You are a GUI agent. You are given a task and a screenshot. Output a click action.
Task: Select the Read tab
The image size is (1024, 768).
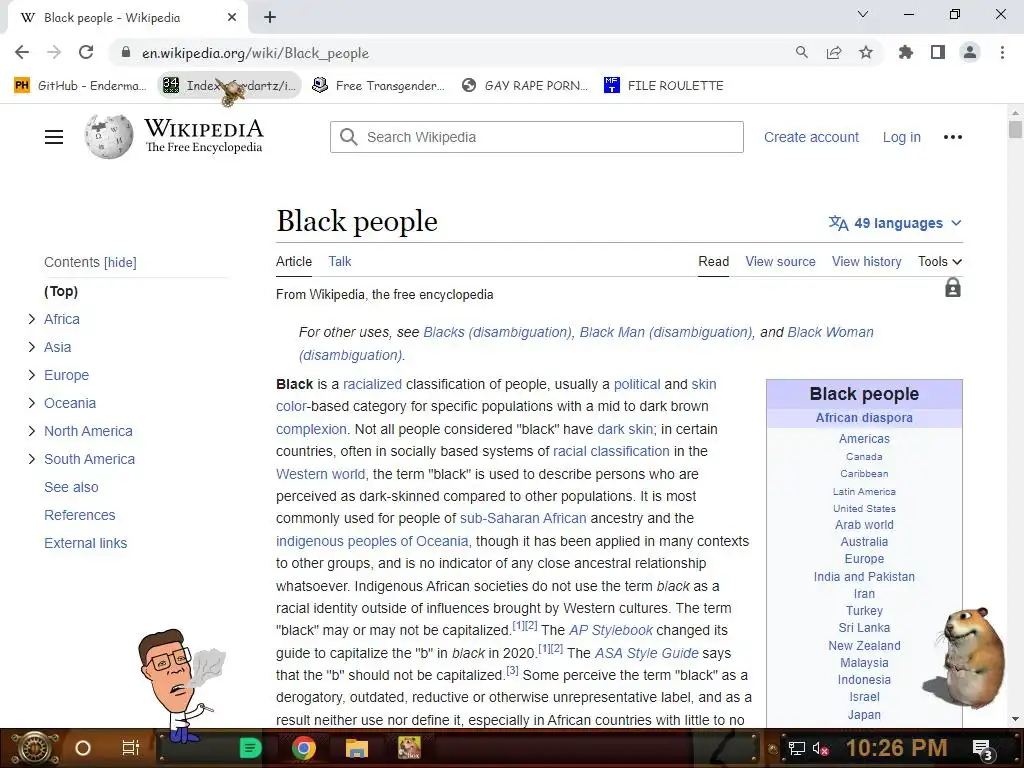[713, 261]
